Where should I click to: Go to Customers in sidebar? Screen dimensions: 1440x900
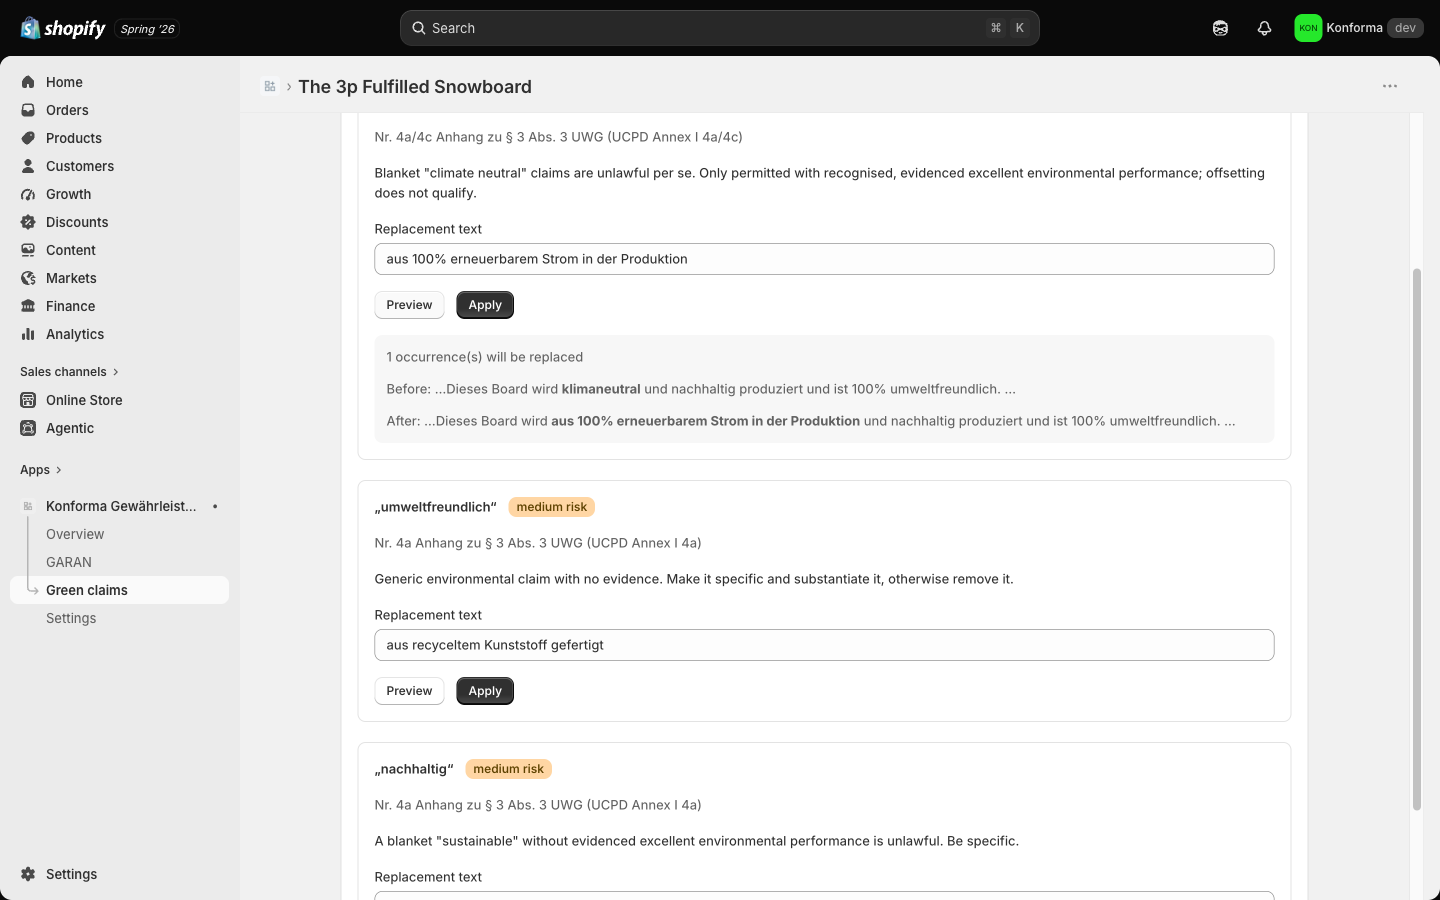click(80, 166)
